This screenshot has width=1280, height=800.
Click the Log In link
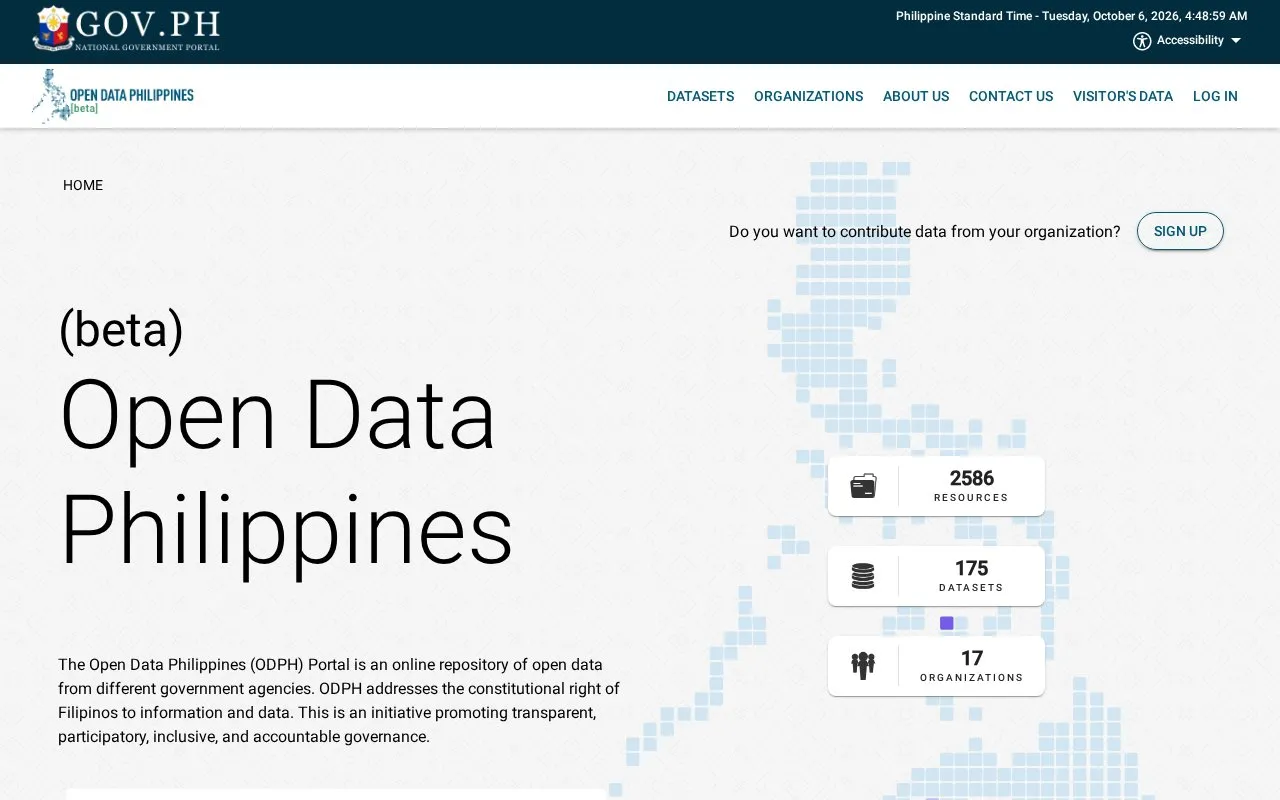1215,96
